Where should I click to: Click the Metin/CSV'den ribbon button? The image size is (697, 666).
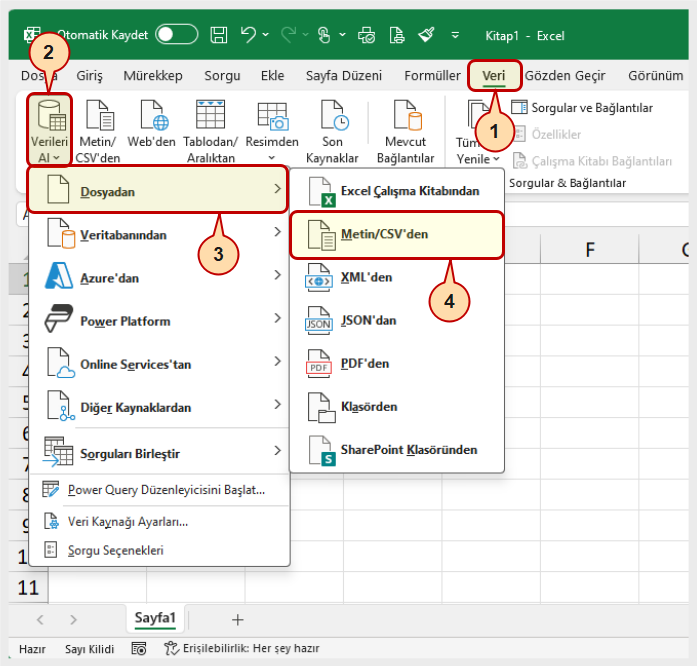point(98,131)
